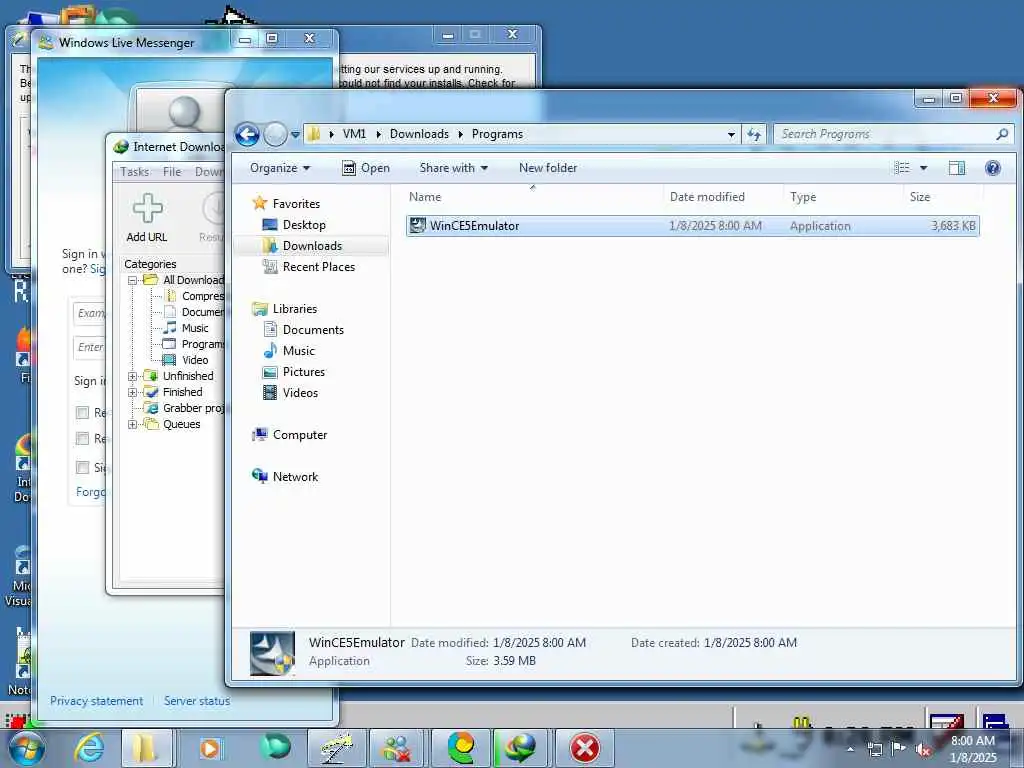Expand Unfinished category in IDM
The image size is (1024, 768).
pyautogui.click(x=132, y=376)
